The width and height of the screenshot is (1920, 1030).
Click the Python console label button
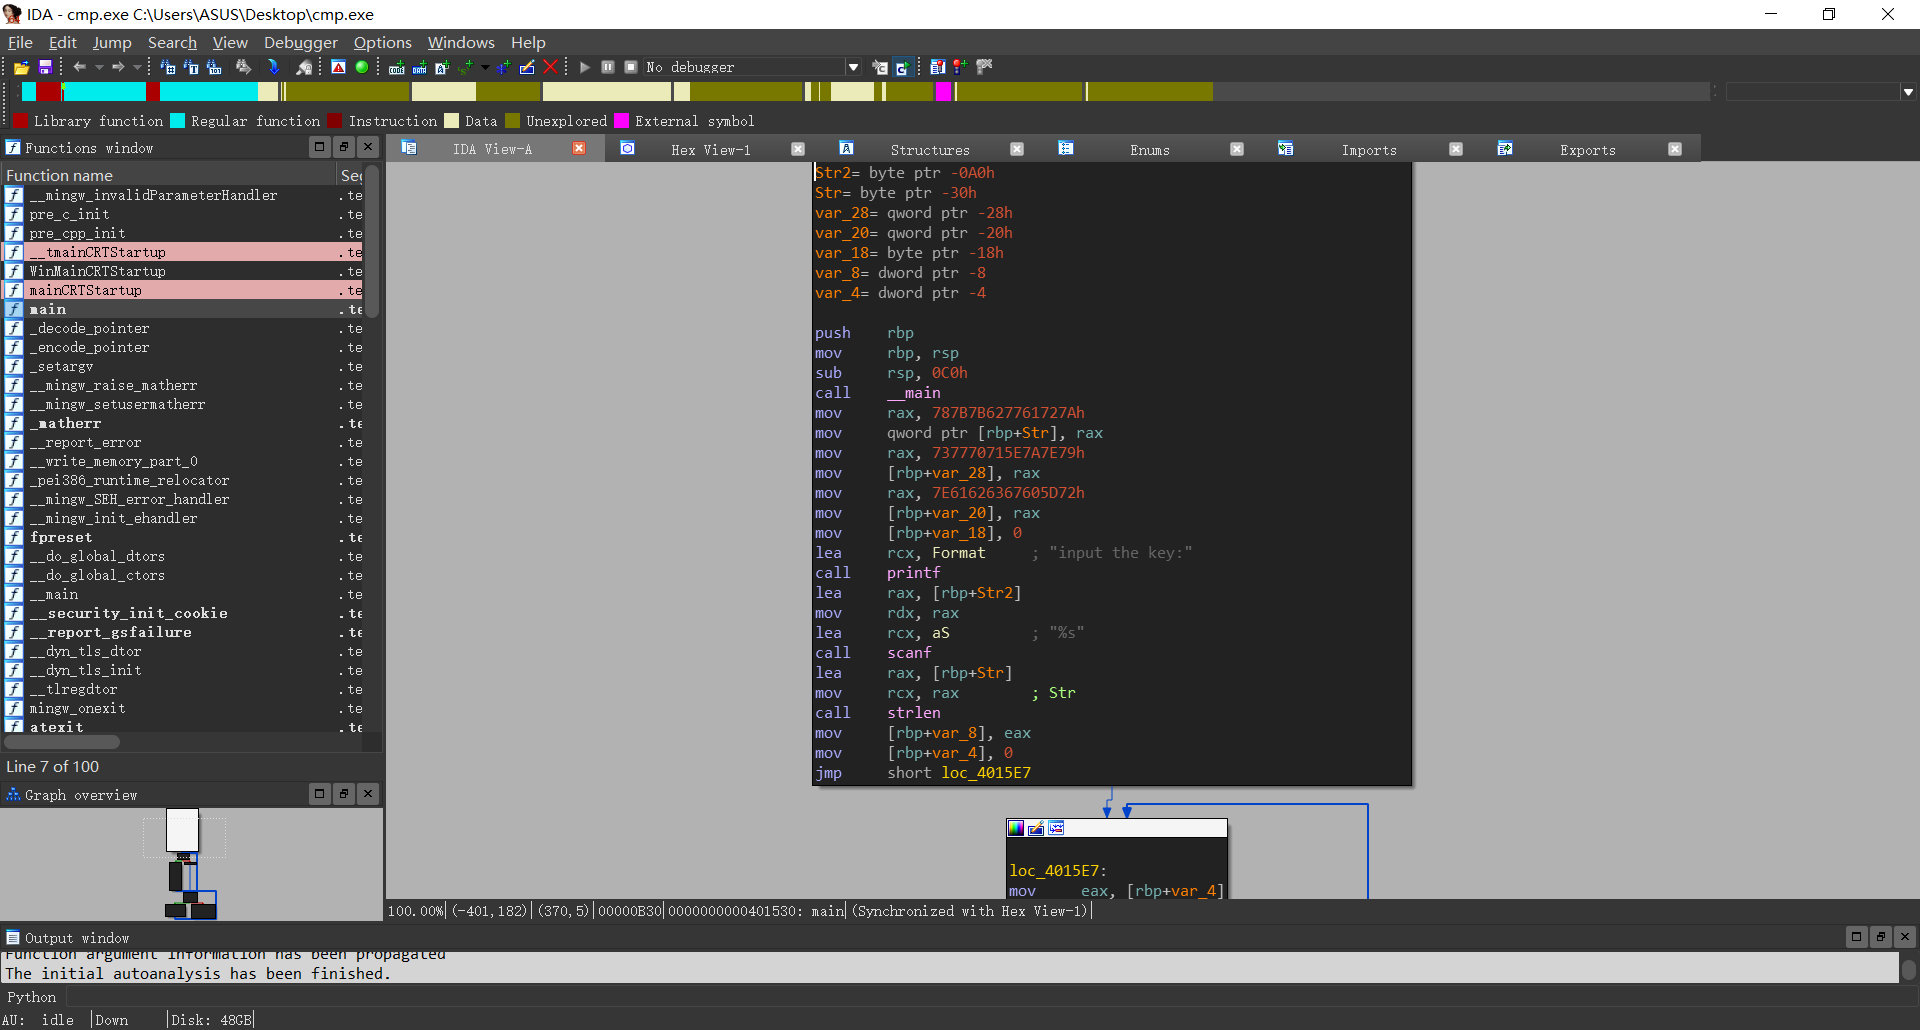point(32,997)
